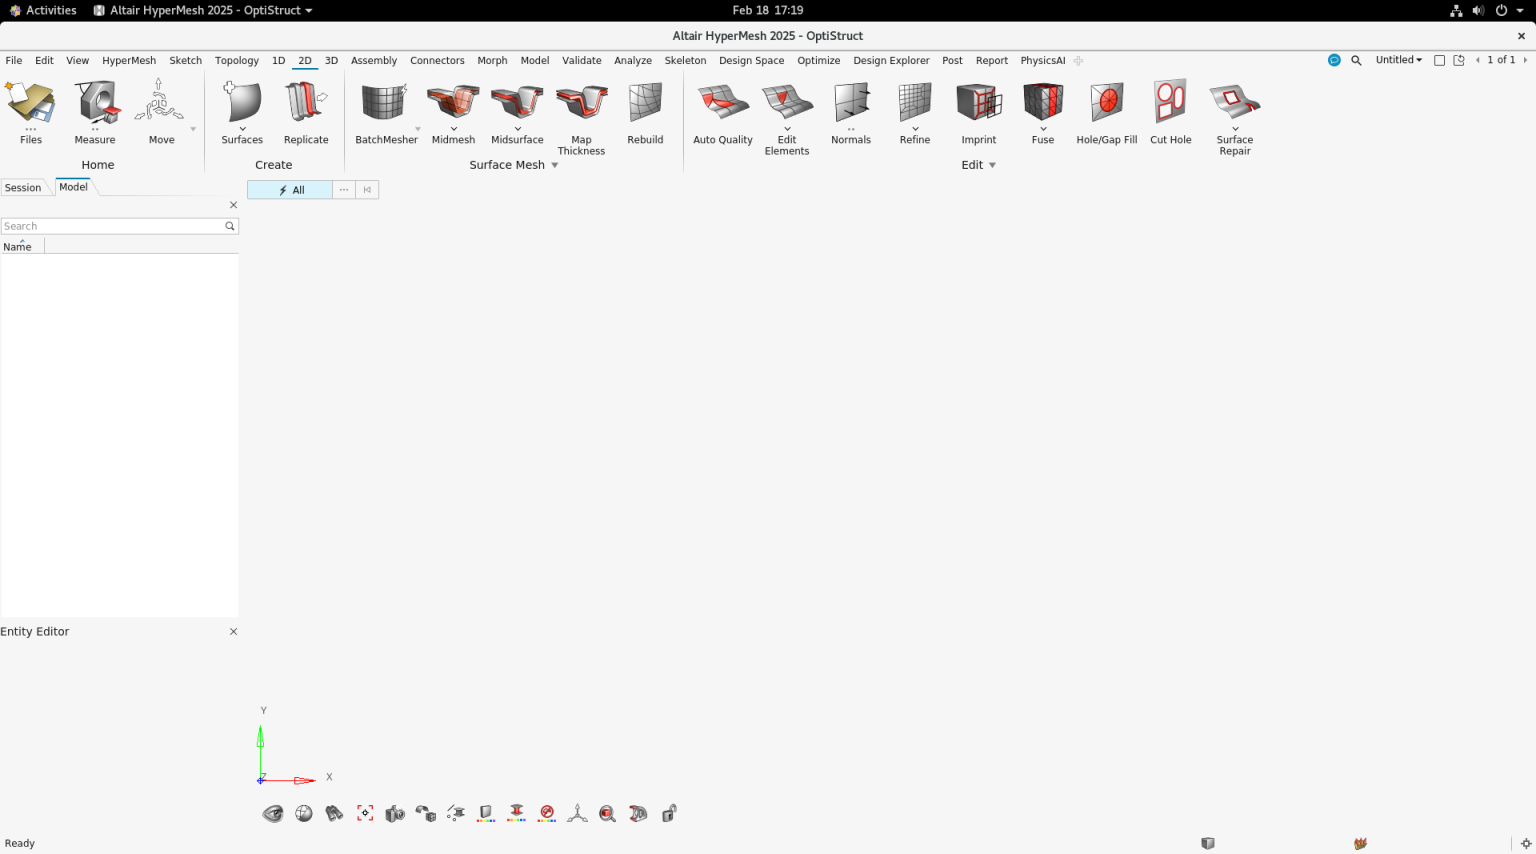Image resolution: width=1536 pixels, height=854 pixels.
Task: Select the Imprint tool
Action: [x=978, y=110]
